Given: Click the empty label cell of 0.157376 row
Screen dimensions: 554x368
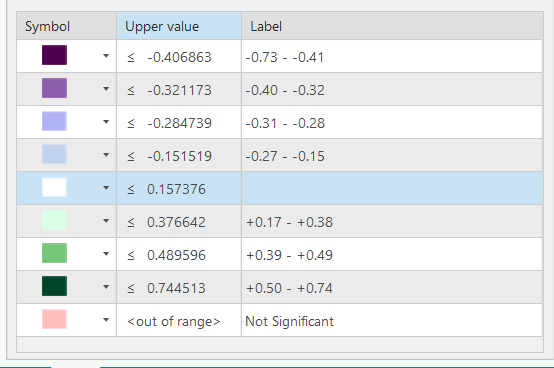Looking at the screenshot, I should pyautogui.click(x=392, y=188).
